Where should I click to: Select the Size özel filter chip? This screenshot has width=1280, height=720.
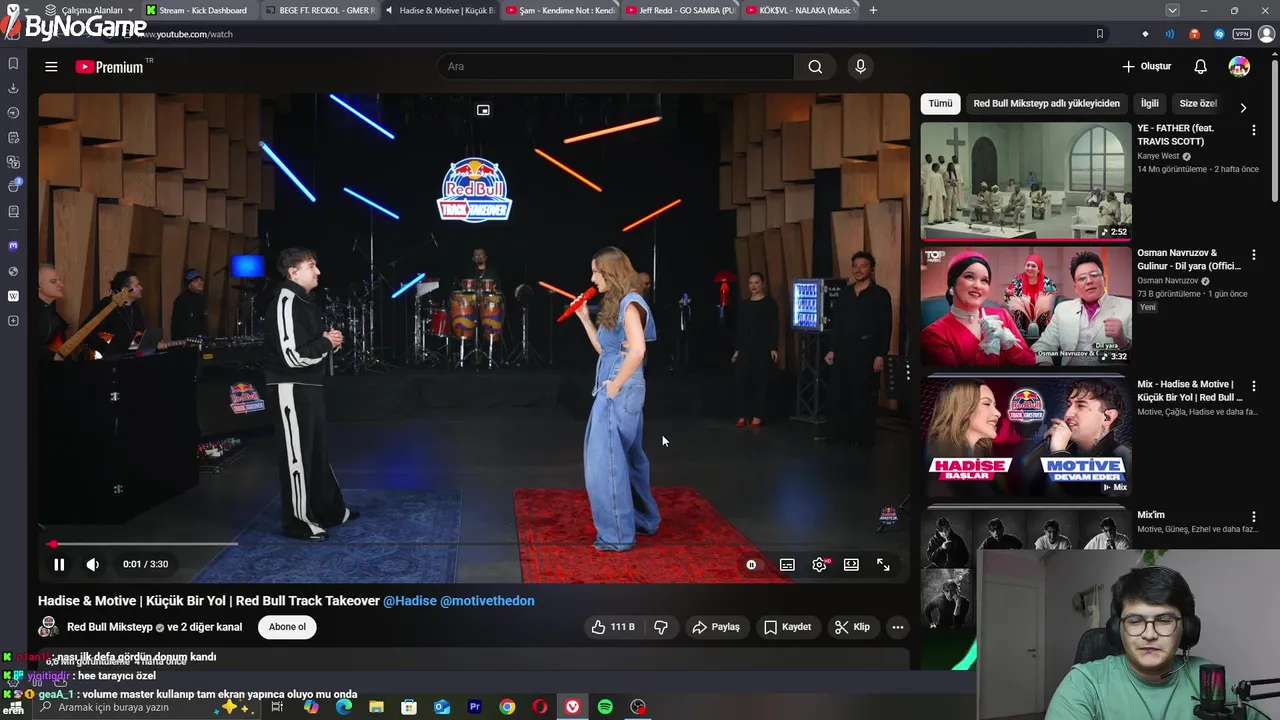1198,104
